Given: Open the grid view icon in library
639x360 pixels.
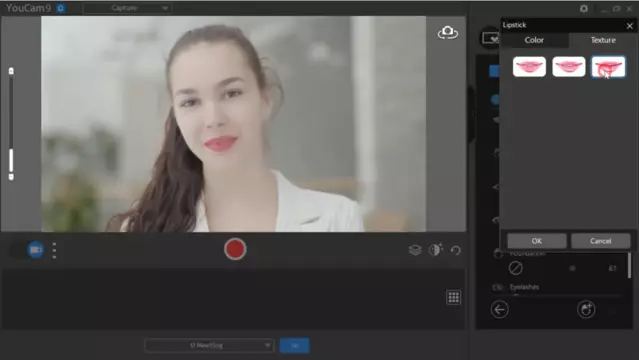Looking at the screenshot, I should point(454,297).
